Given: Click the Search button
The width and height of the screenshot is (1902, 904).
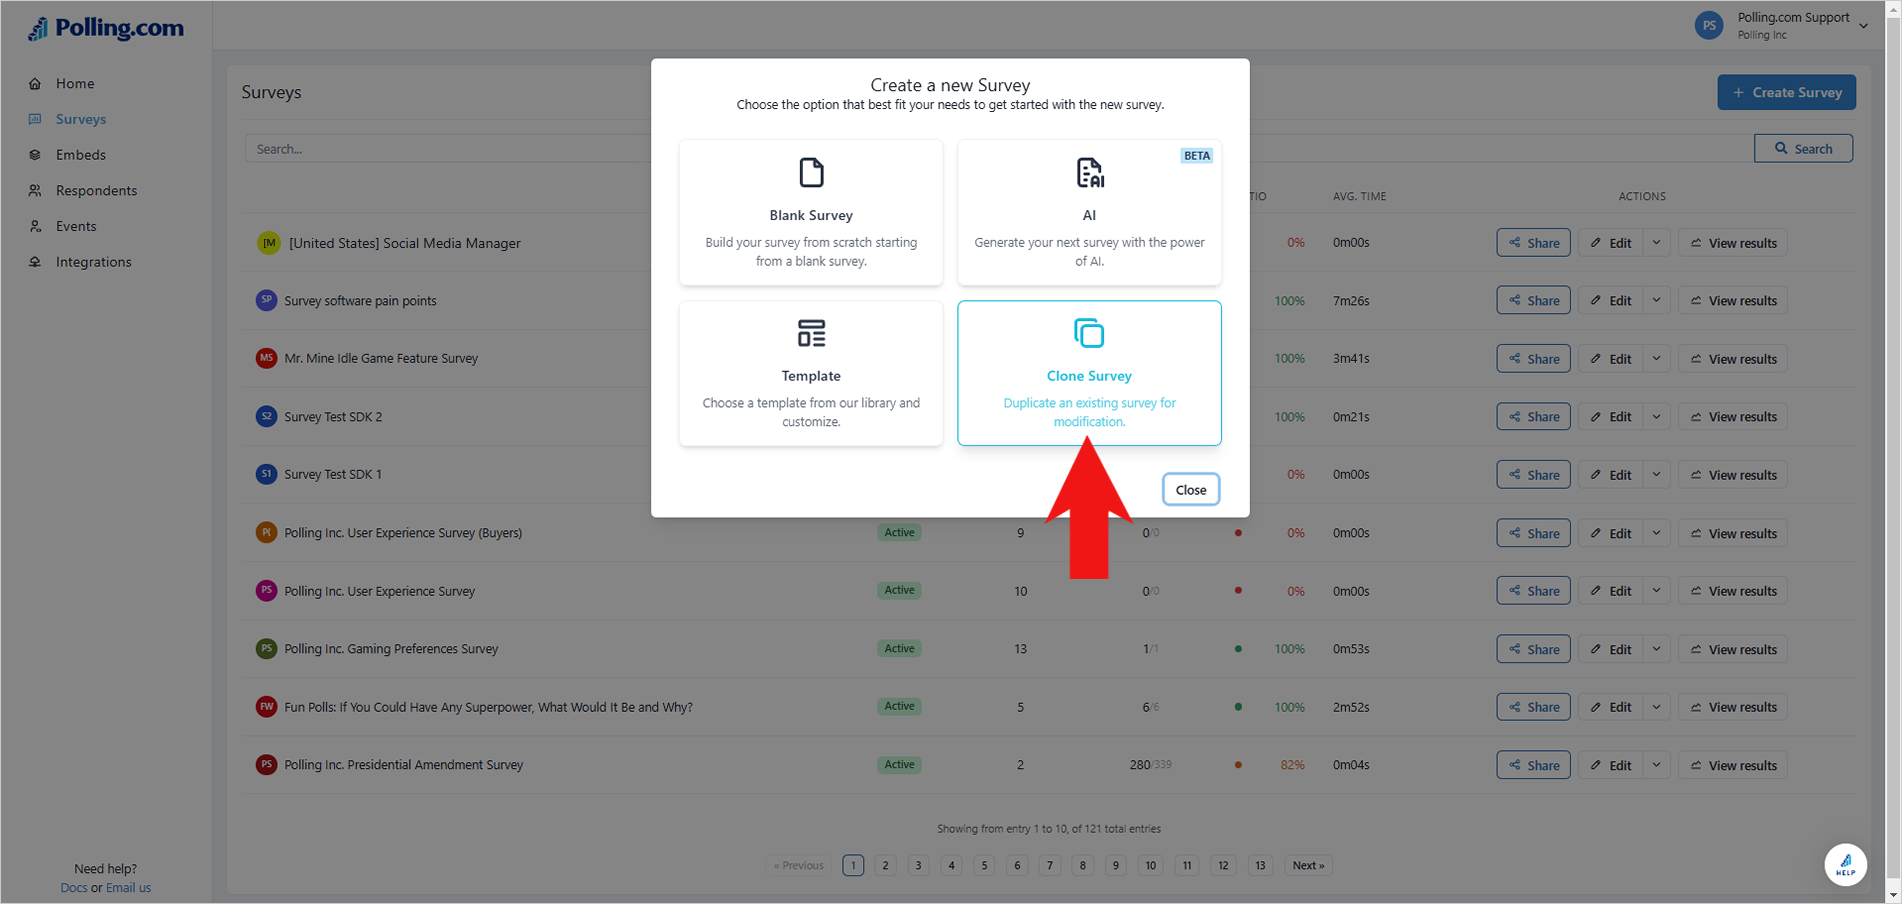Looking at the screenshot, I should [1803, 148].
